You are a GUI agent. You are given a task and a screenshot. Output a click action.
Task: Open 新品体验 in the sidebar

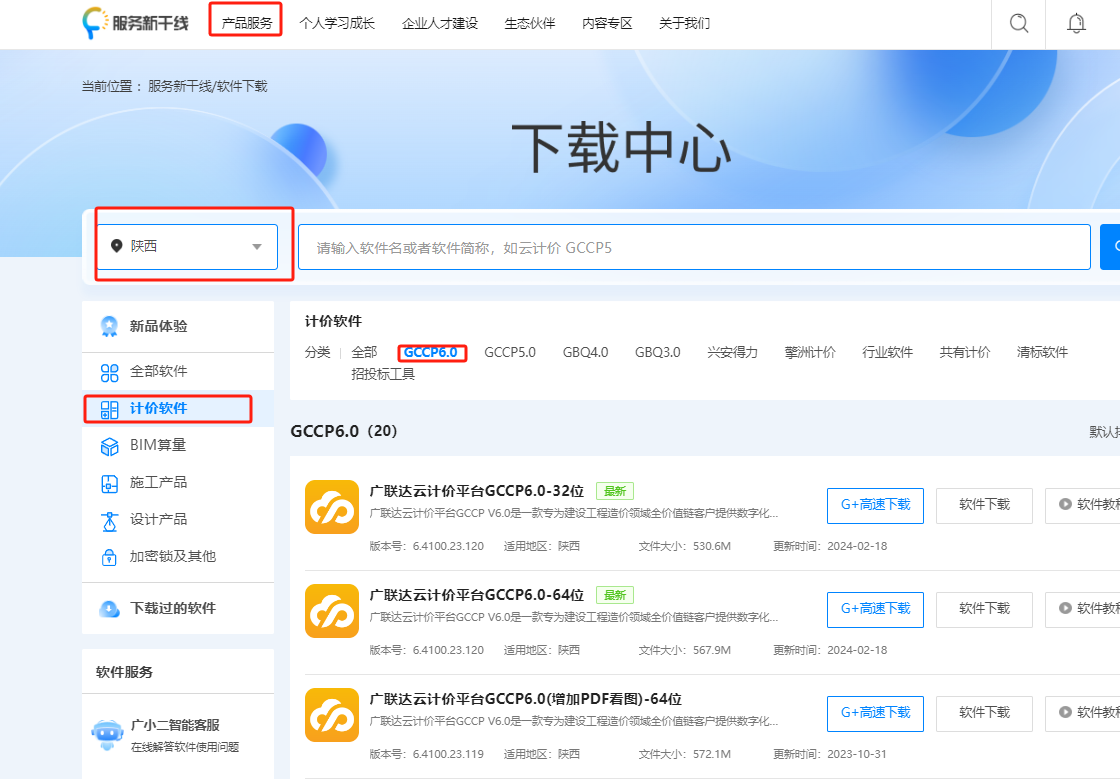pyautogui.click(x=178, y=326)
